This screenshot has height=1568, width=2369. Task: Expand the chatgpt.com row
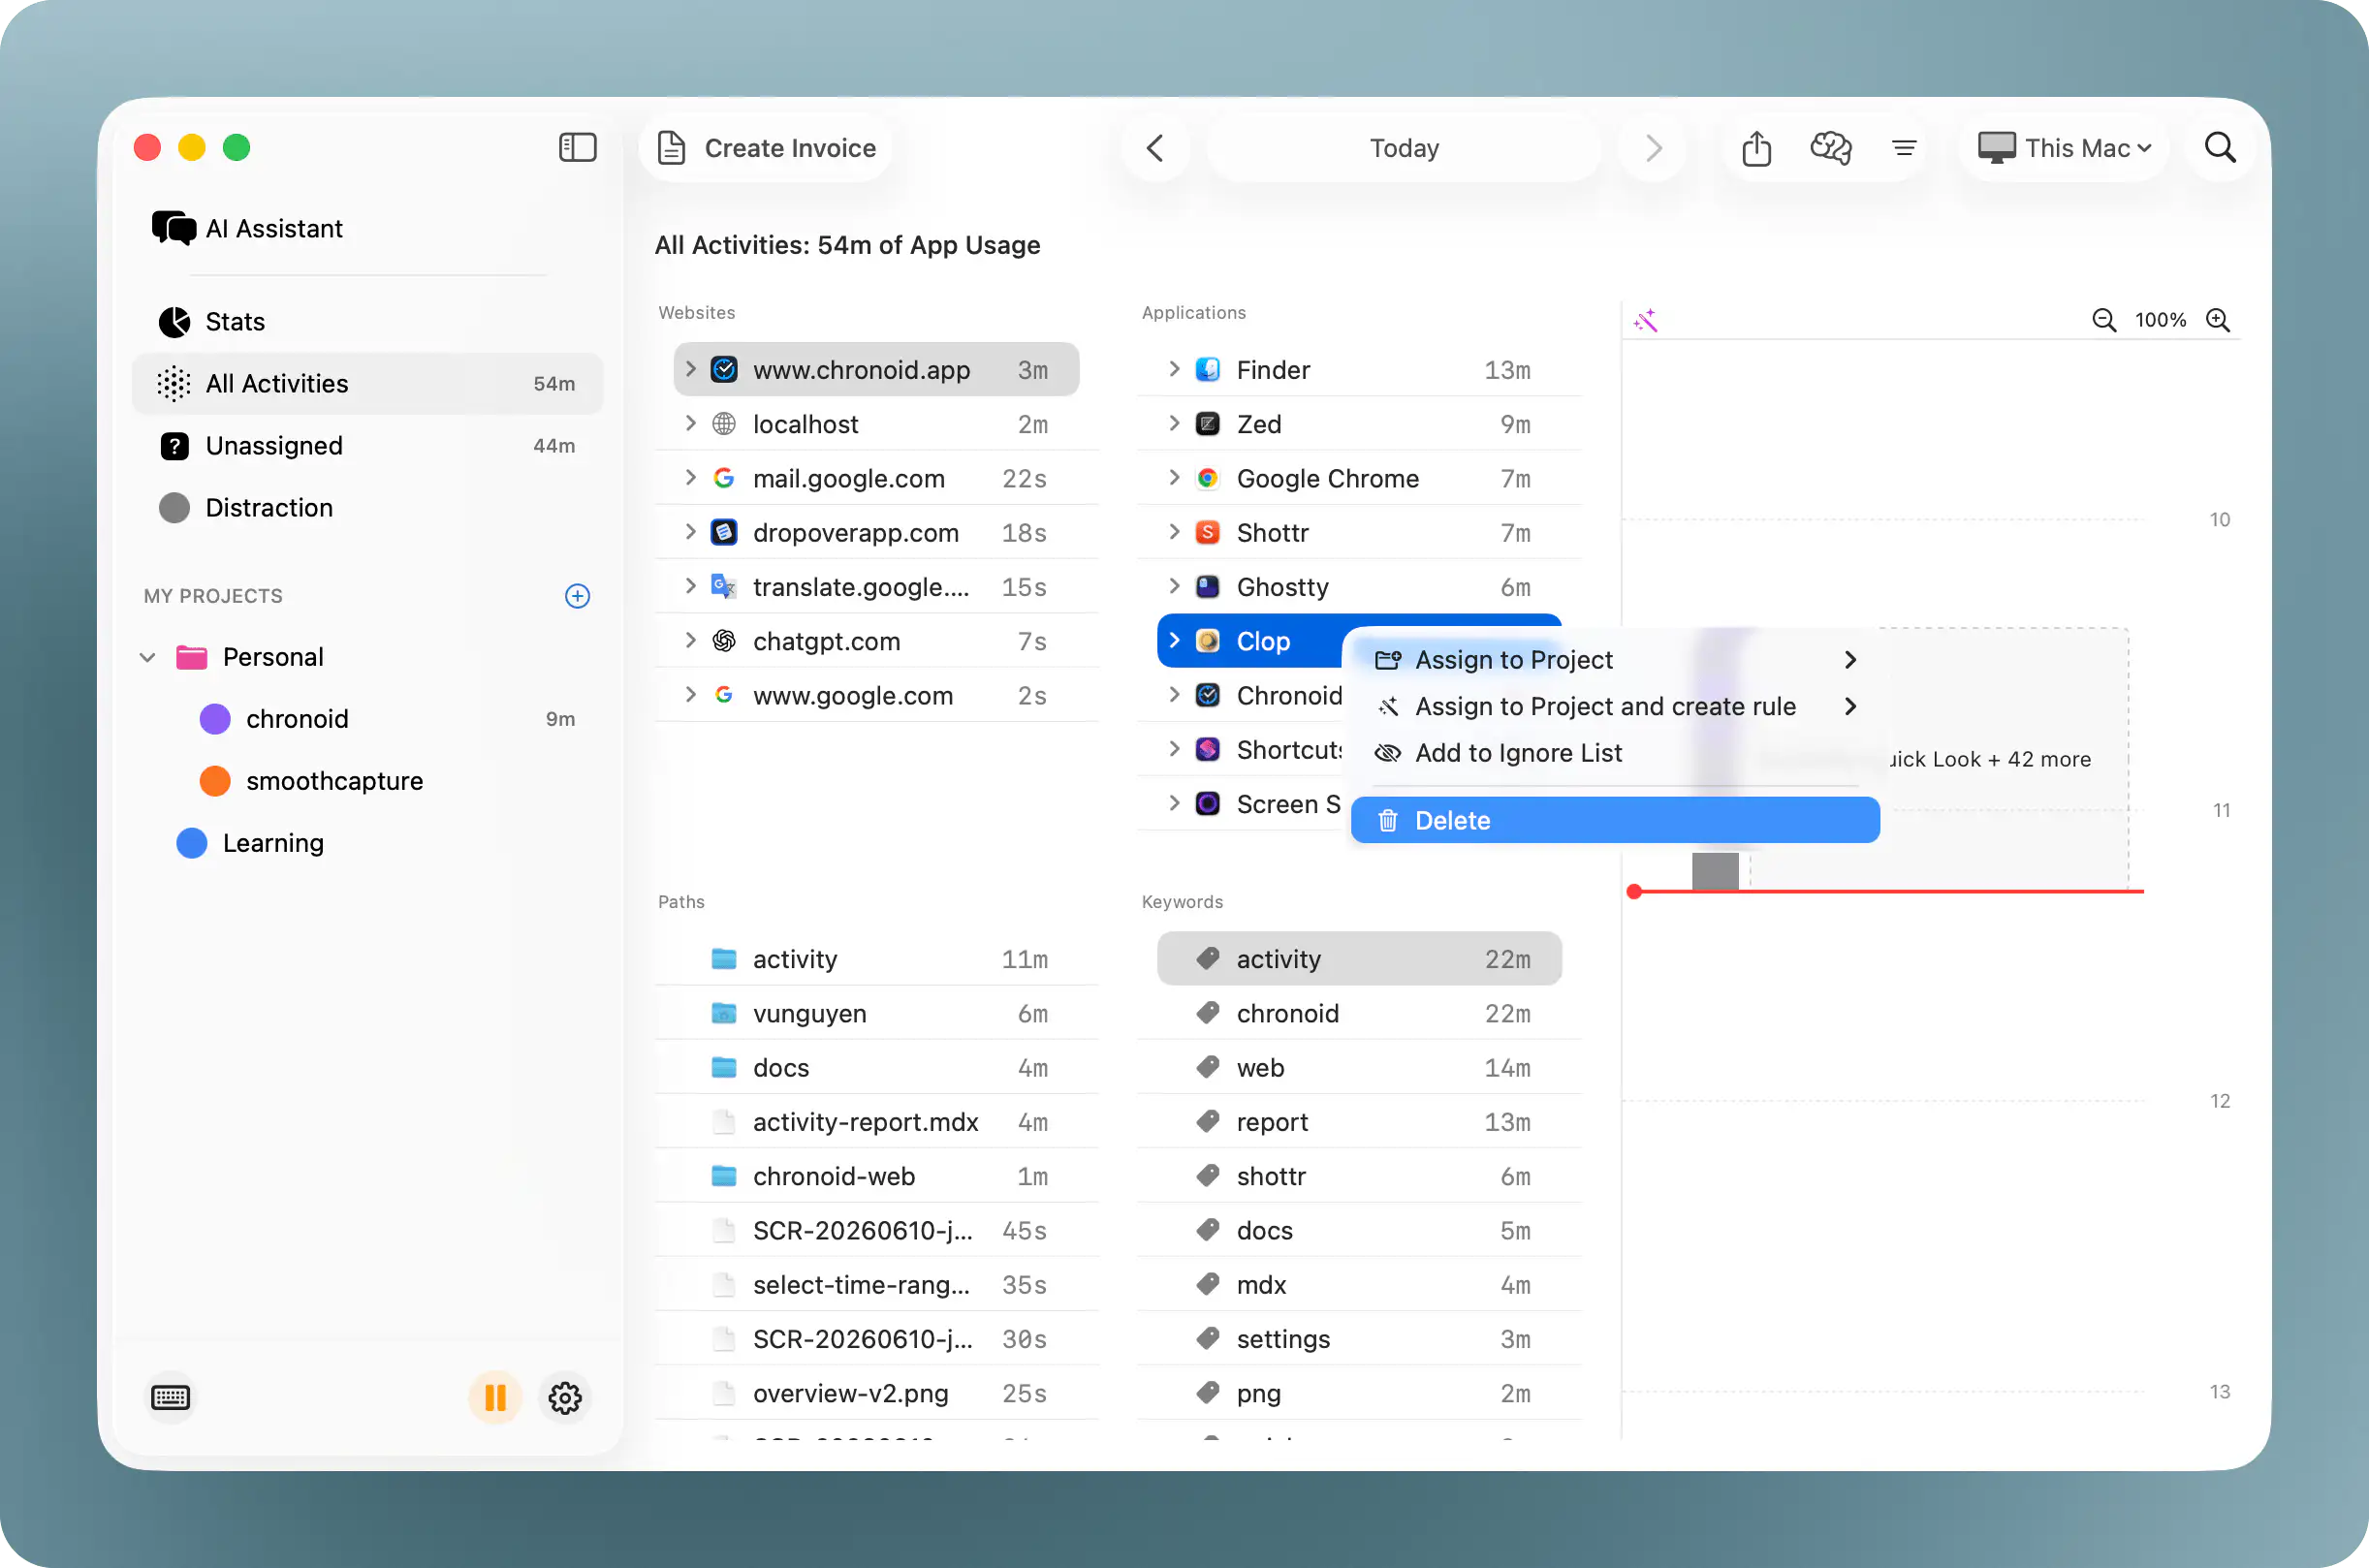coord(690,641)
